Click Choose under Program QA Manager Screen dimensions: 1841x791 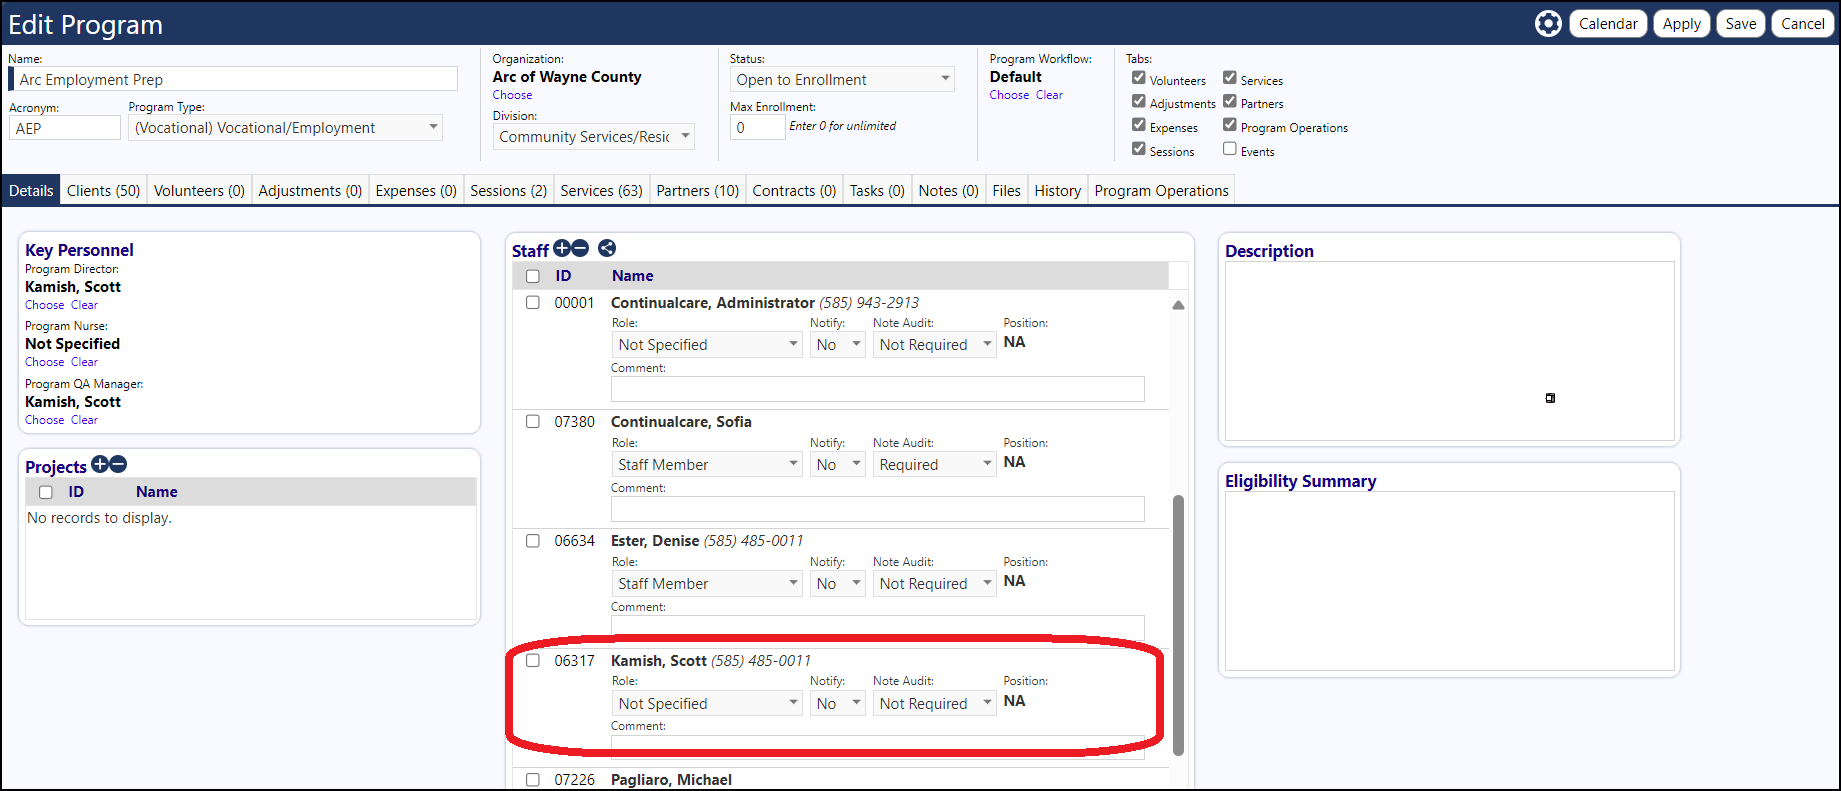click(45, 420)
